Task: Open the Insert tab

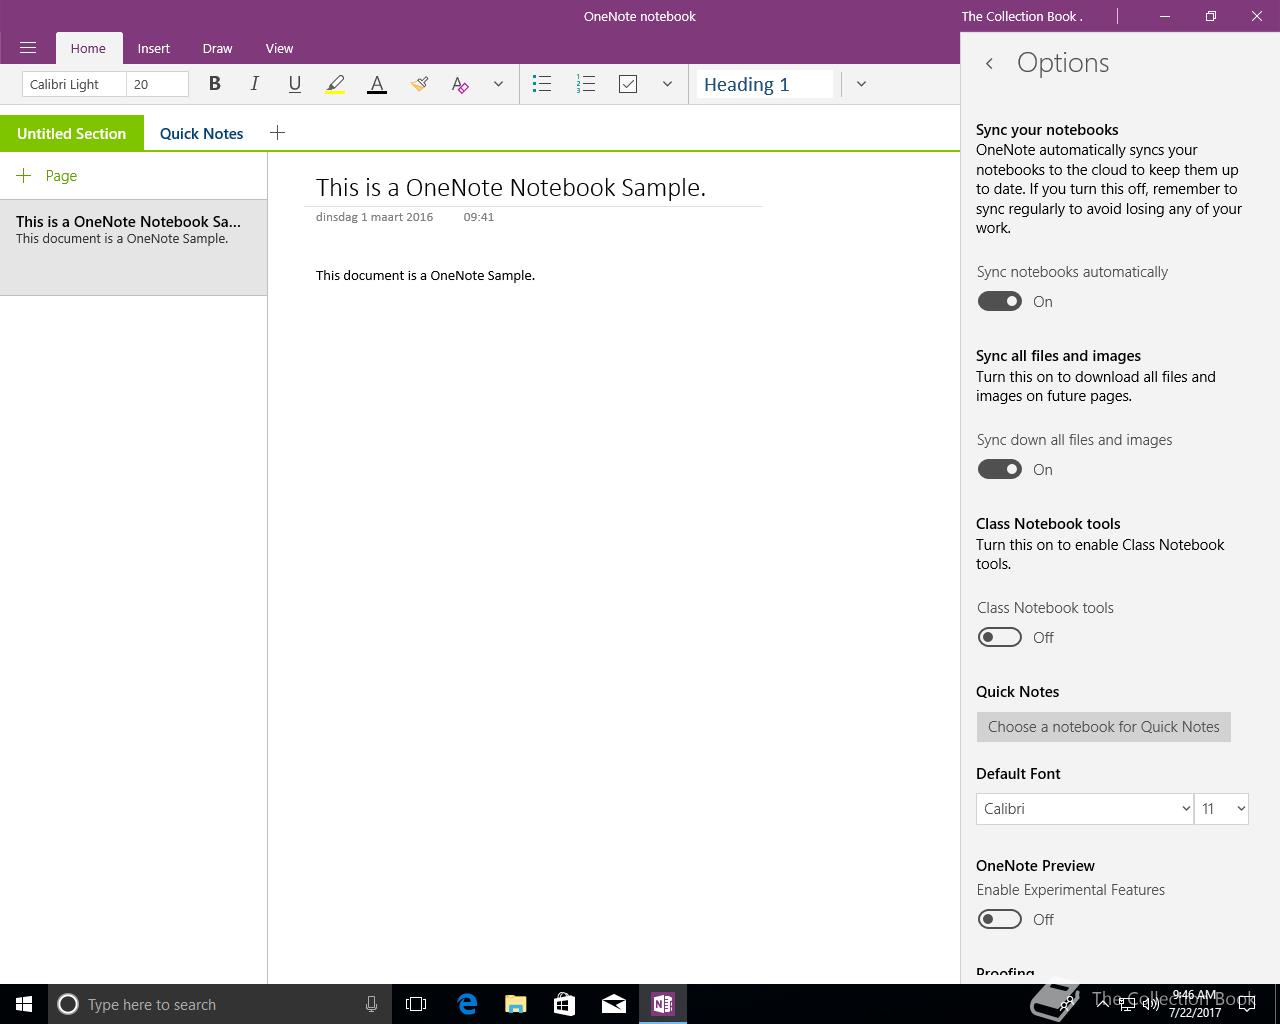Action: tap(154, 48)
